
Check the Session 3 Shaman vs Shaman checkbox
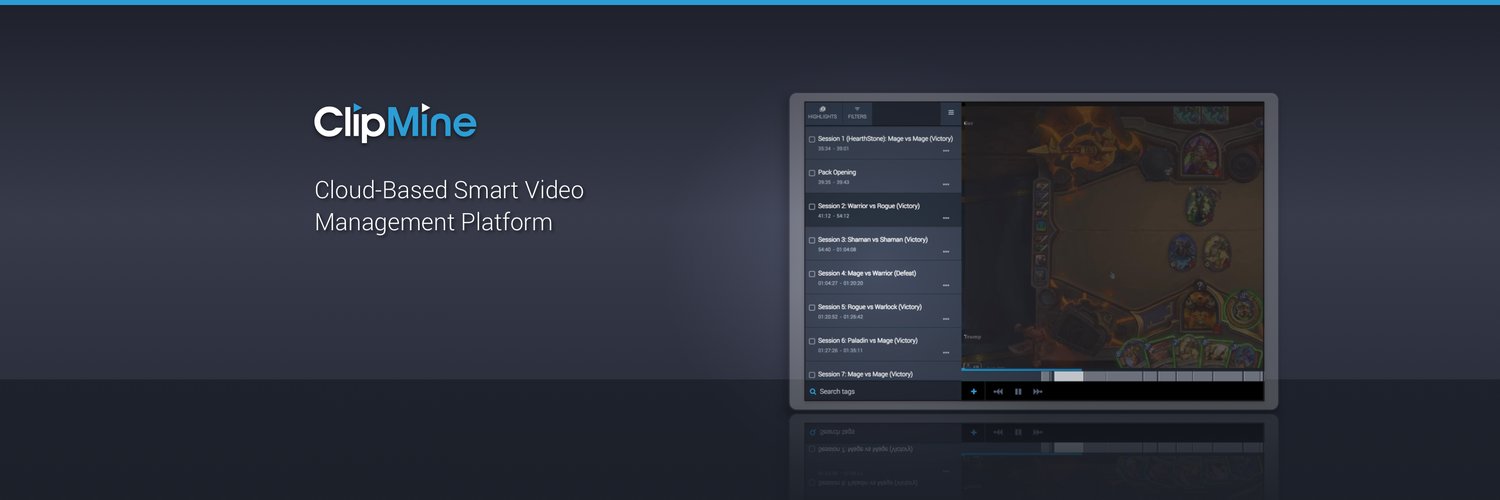click(x=812, y=240)
